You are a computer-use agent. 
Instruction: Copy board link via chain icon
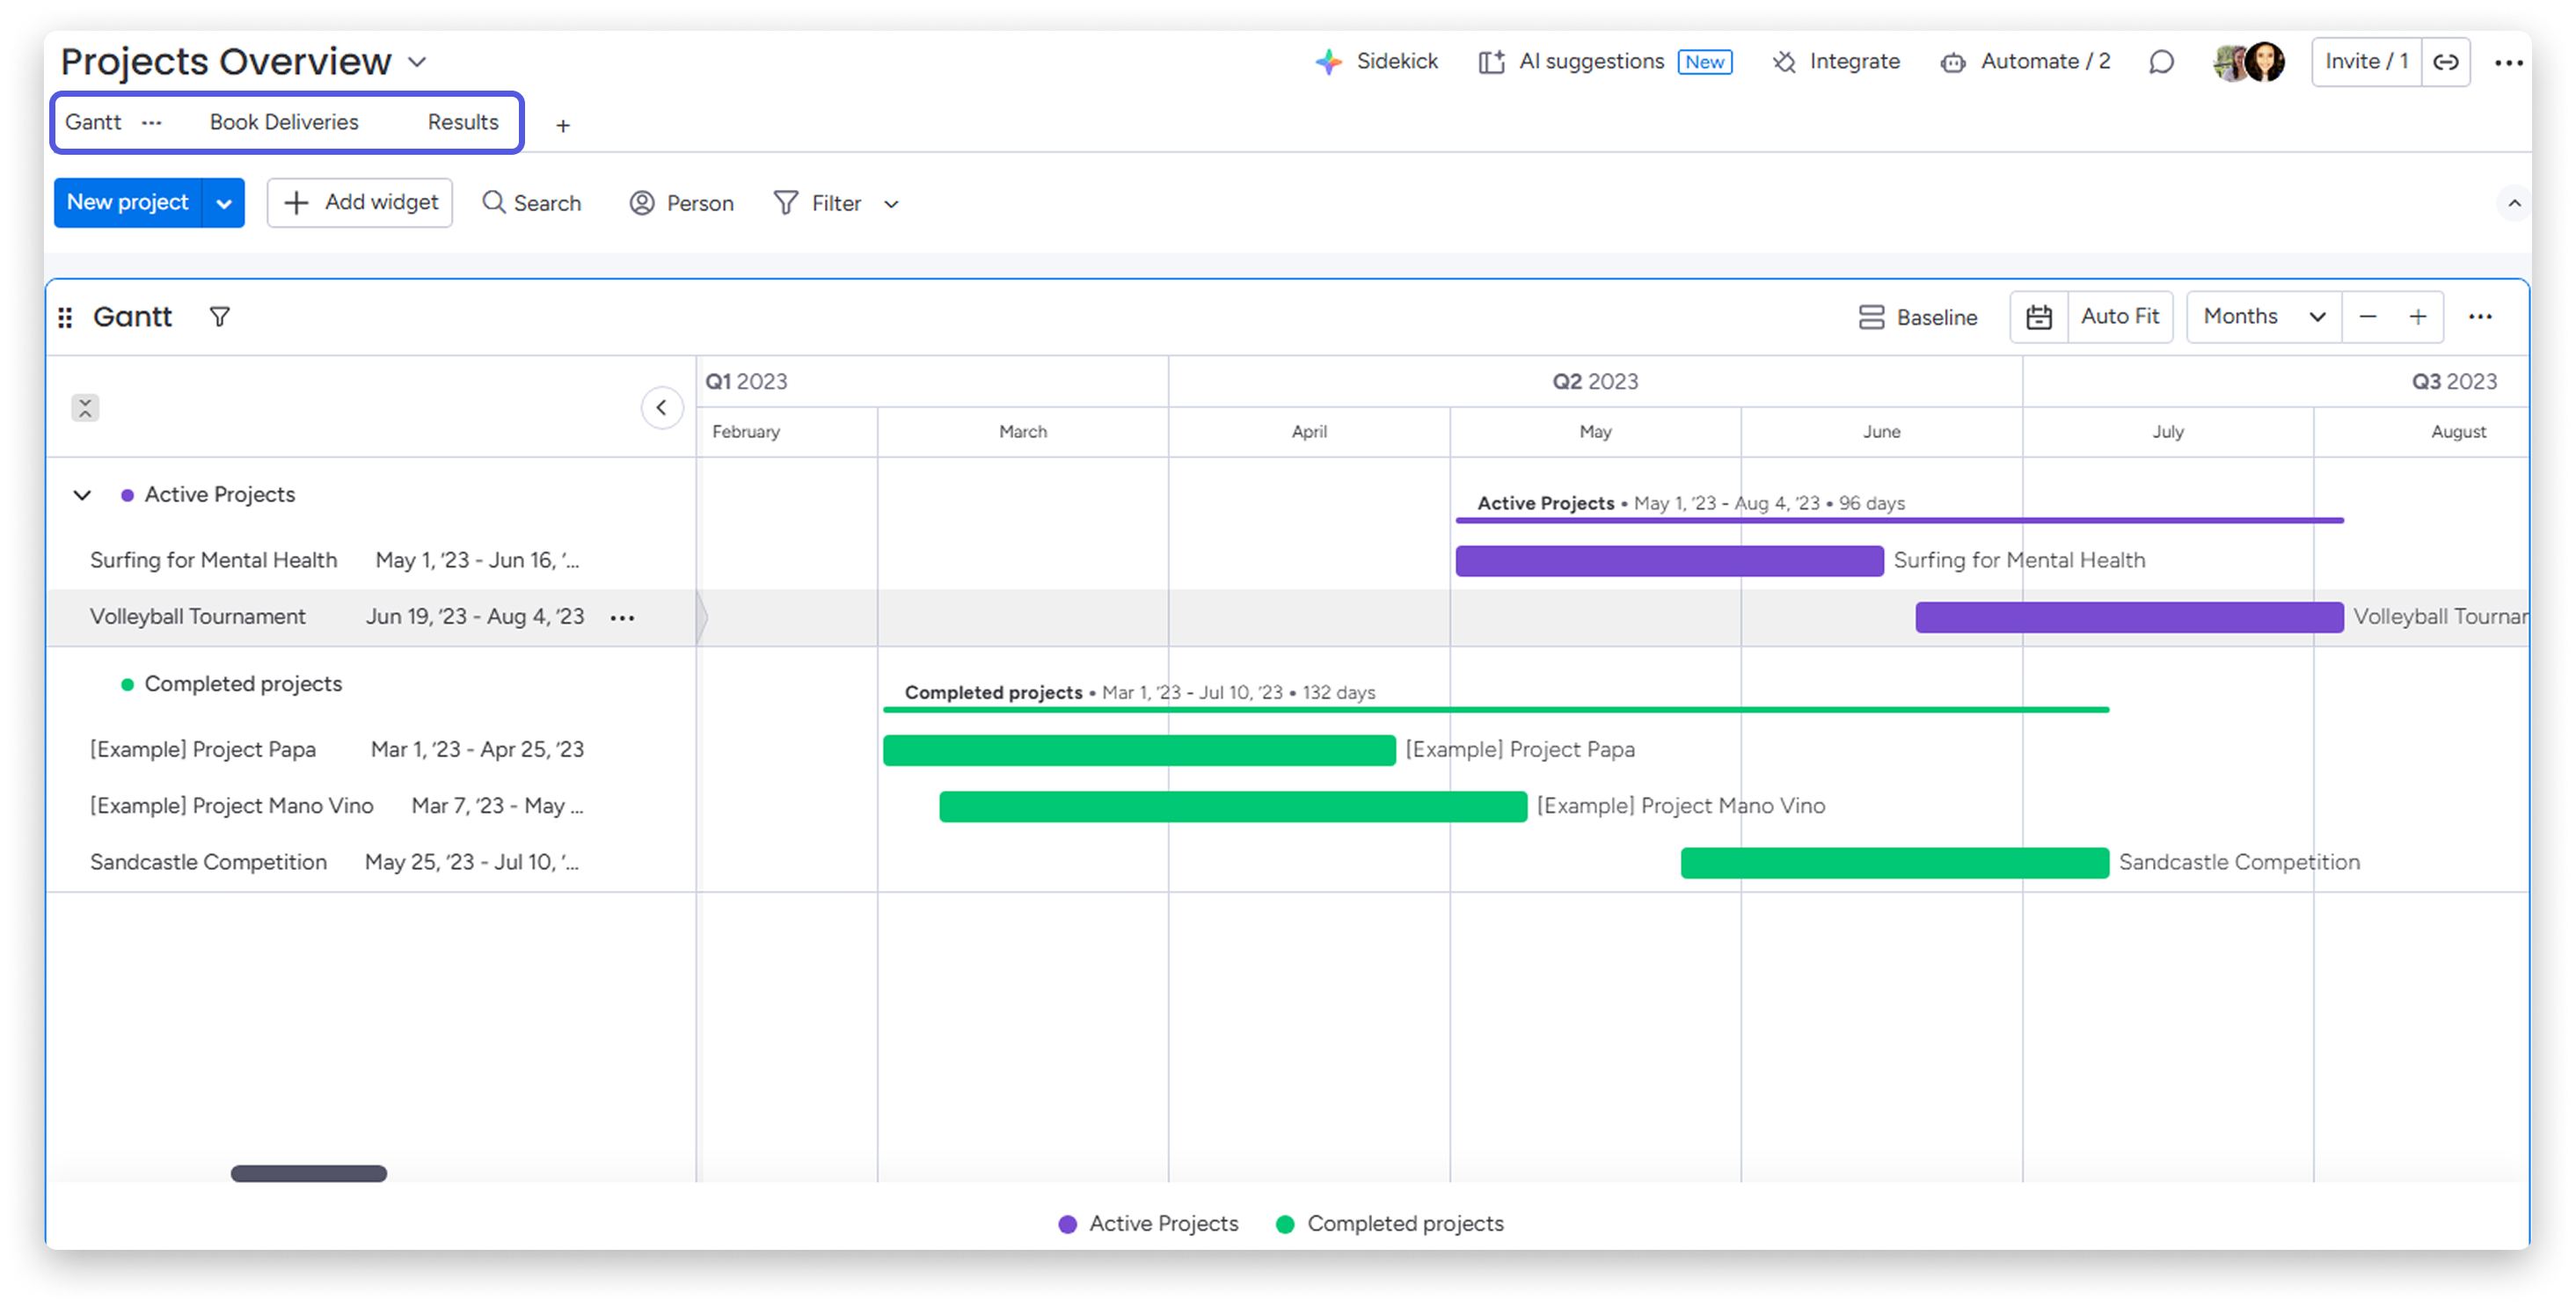click(2446, 62)
